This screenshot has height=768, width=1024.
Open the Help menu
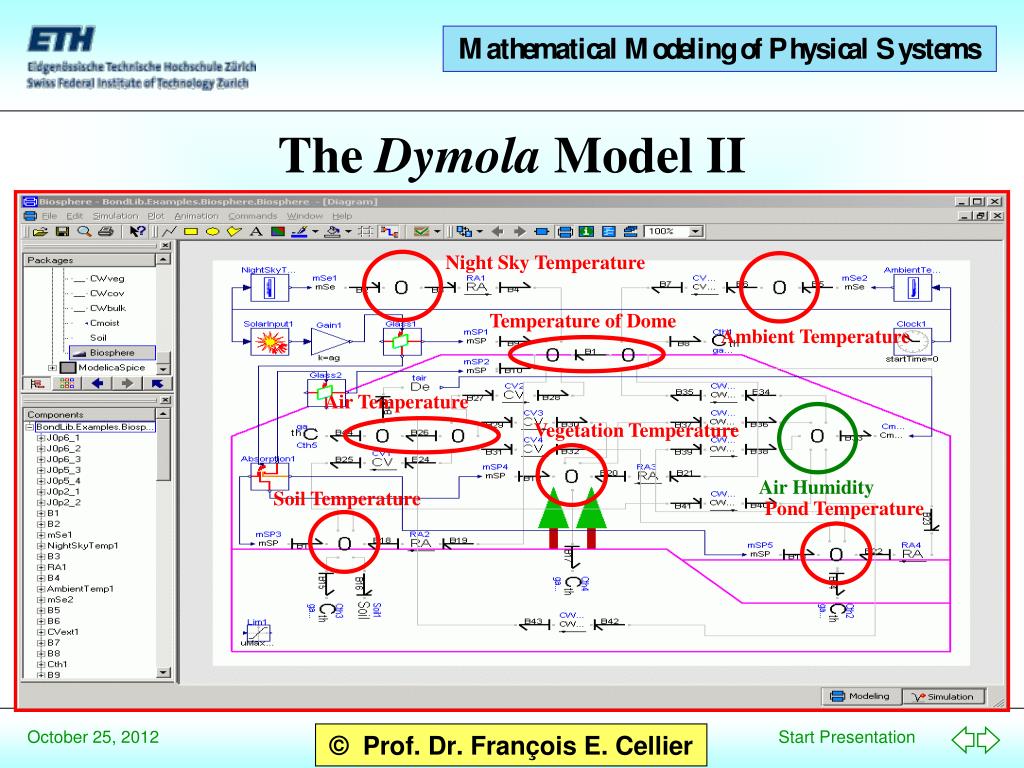coord(342,216)
